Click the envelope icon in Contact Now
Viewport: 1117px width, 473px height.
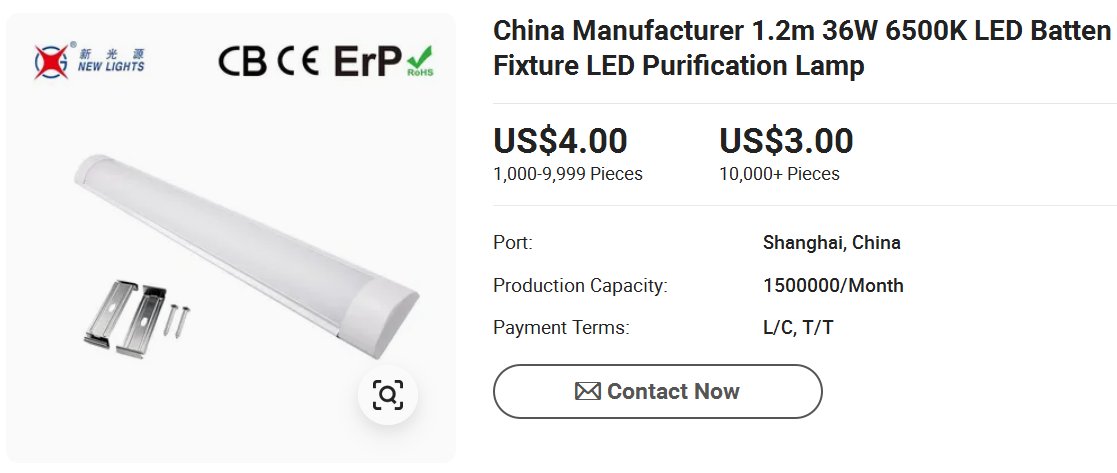click(x=587, y=391)
